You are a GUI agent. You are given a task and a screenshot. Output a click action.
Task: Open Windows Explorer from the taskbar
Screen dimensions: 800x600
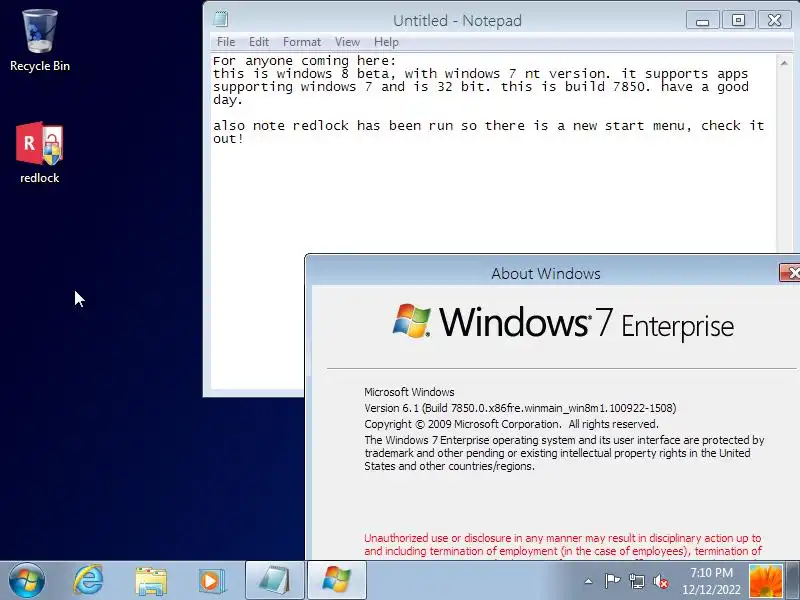click(x=151, y=581)
